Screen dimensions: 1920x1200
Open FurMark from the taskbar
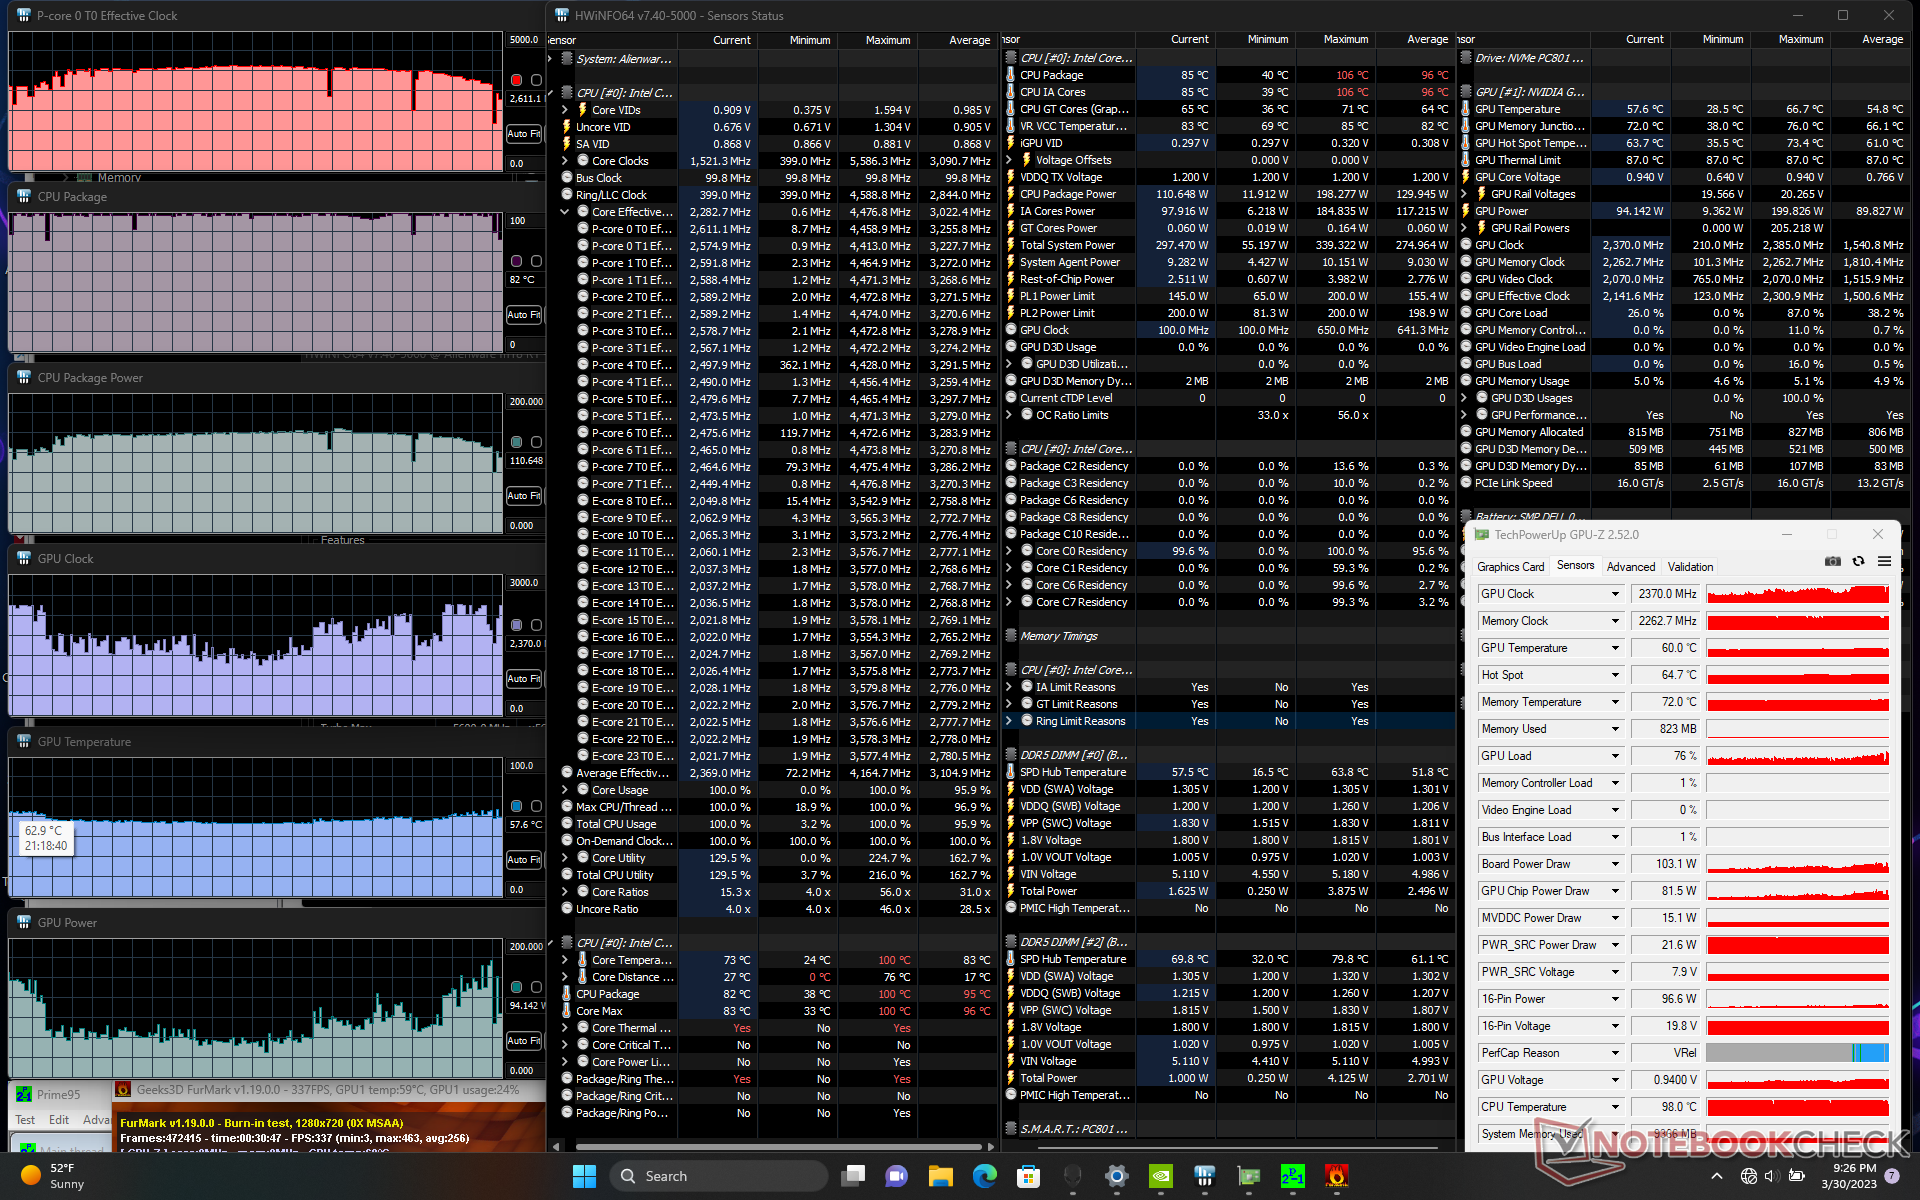click(1336, 1176)
